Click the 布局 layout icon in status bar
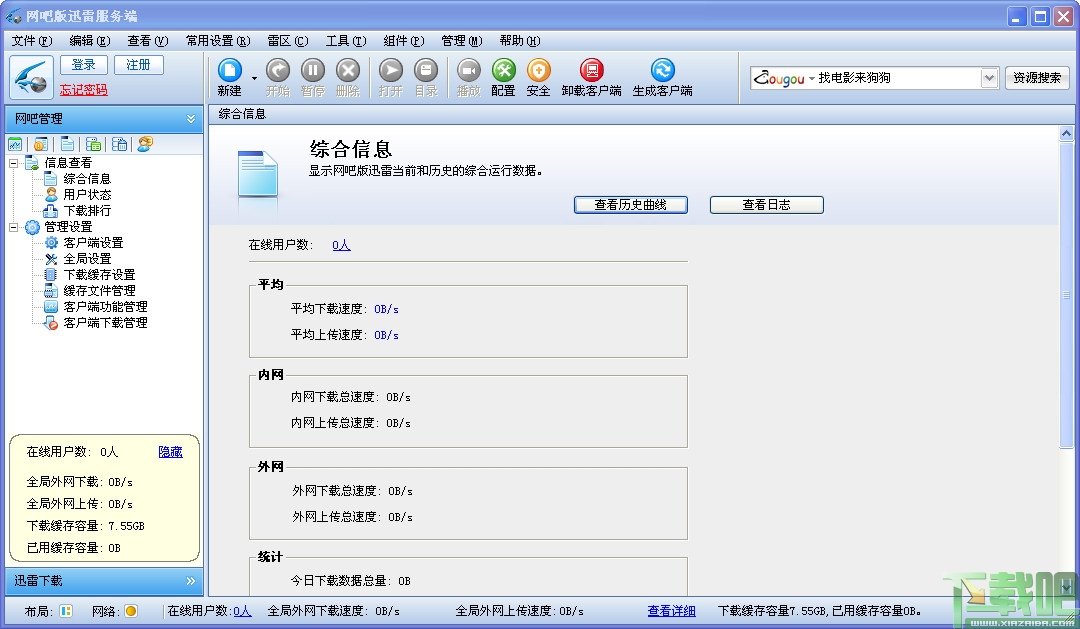The image size is (1080, 629). 66,611
